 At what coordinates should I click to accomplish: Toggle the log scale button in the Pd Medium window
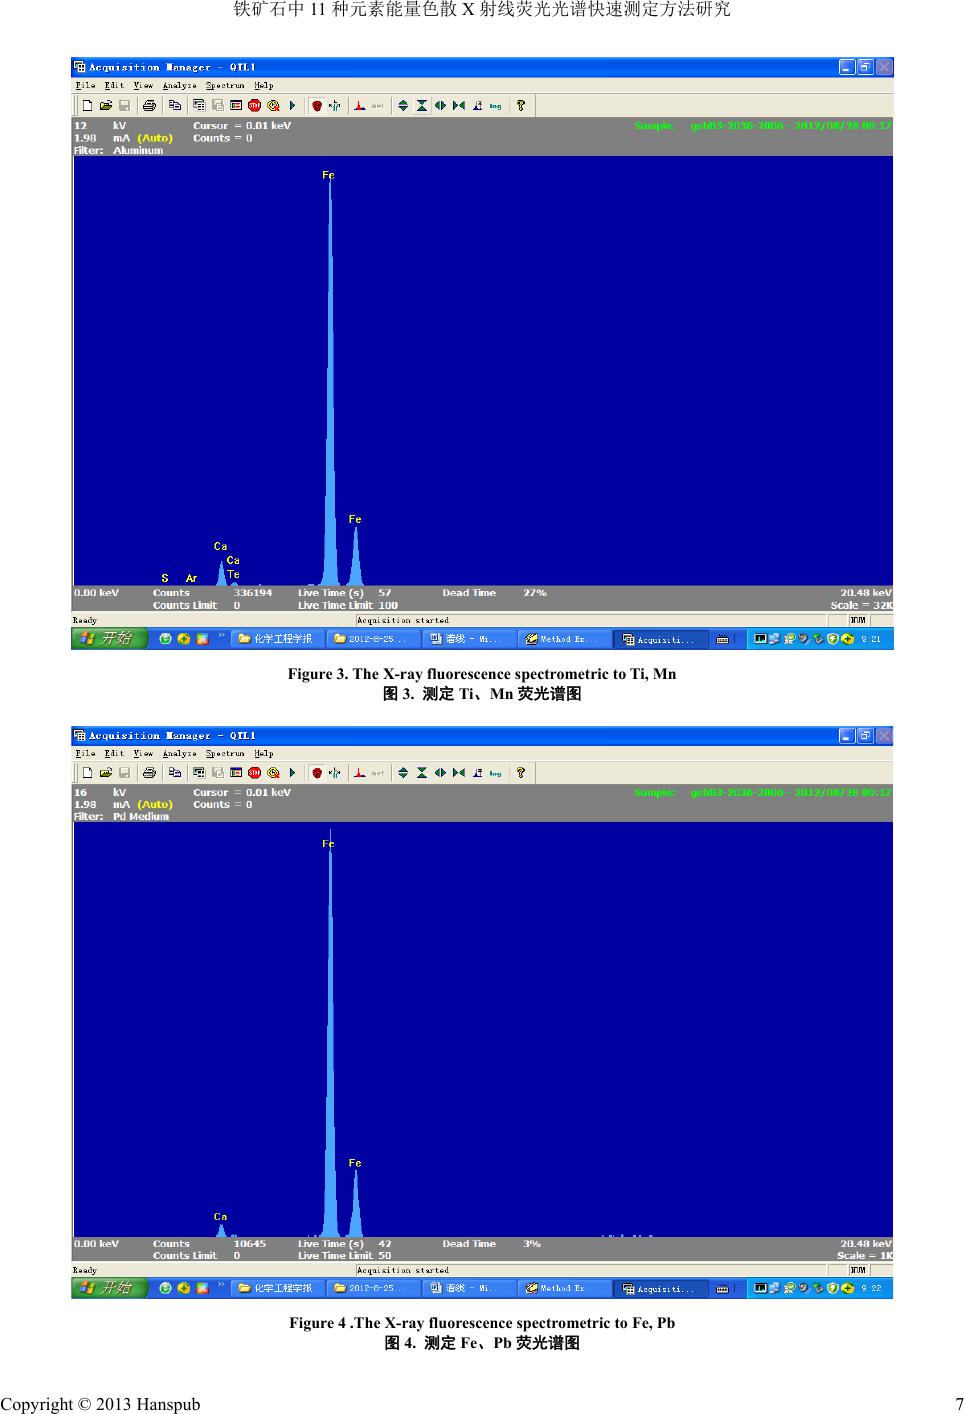[495, 773]
